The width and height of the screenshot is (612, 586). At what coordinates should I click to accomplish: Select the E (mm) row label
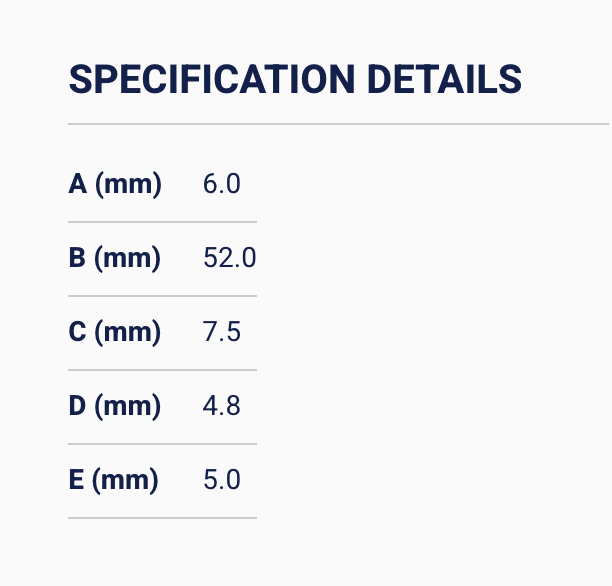tap(114, 480)
